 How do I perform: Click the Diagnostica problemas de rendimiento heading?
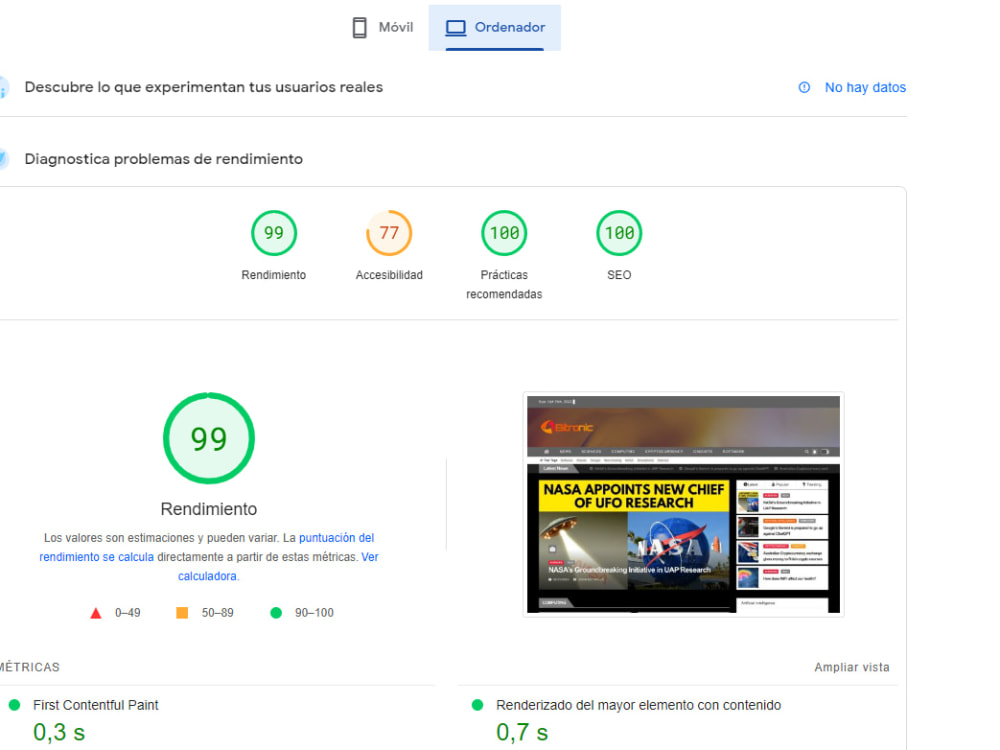pyautogui.click(x=164, y=159)
